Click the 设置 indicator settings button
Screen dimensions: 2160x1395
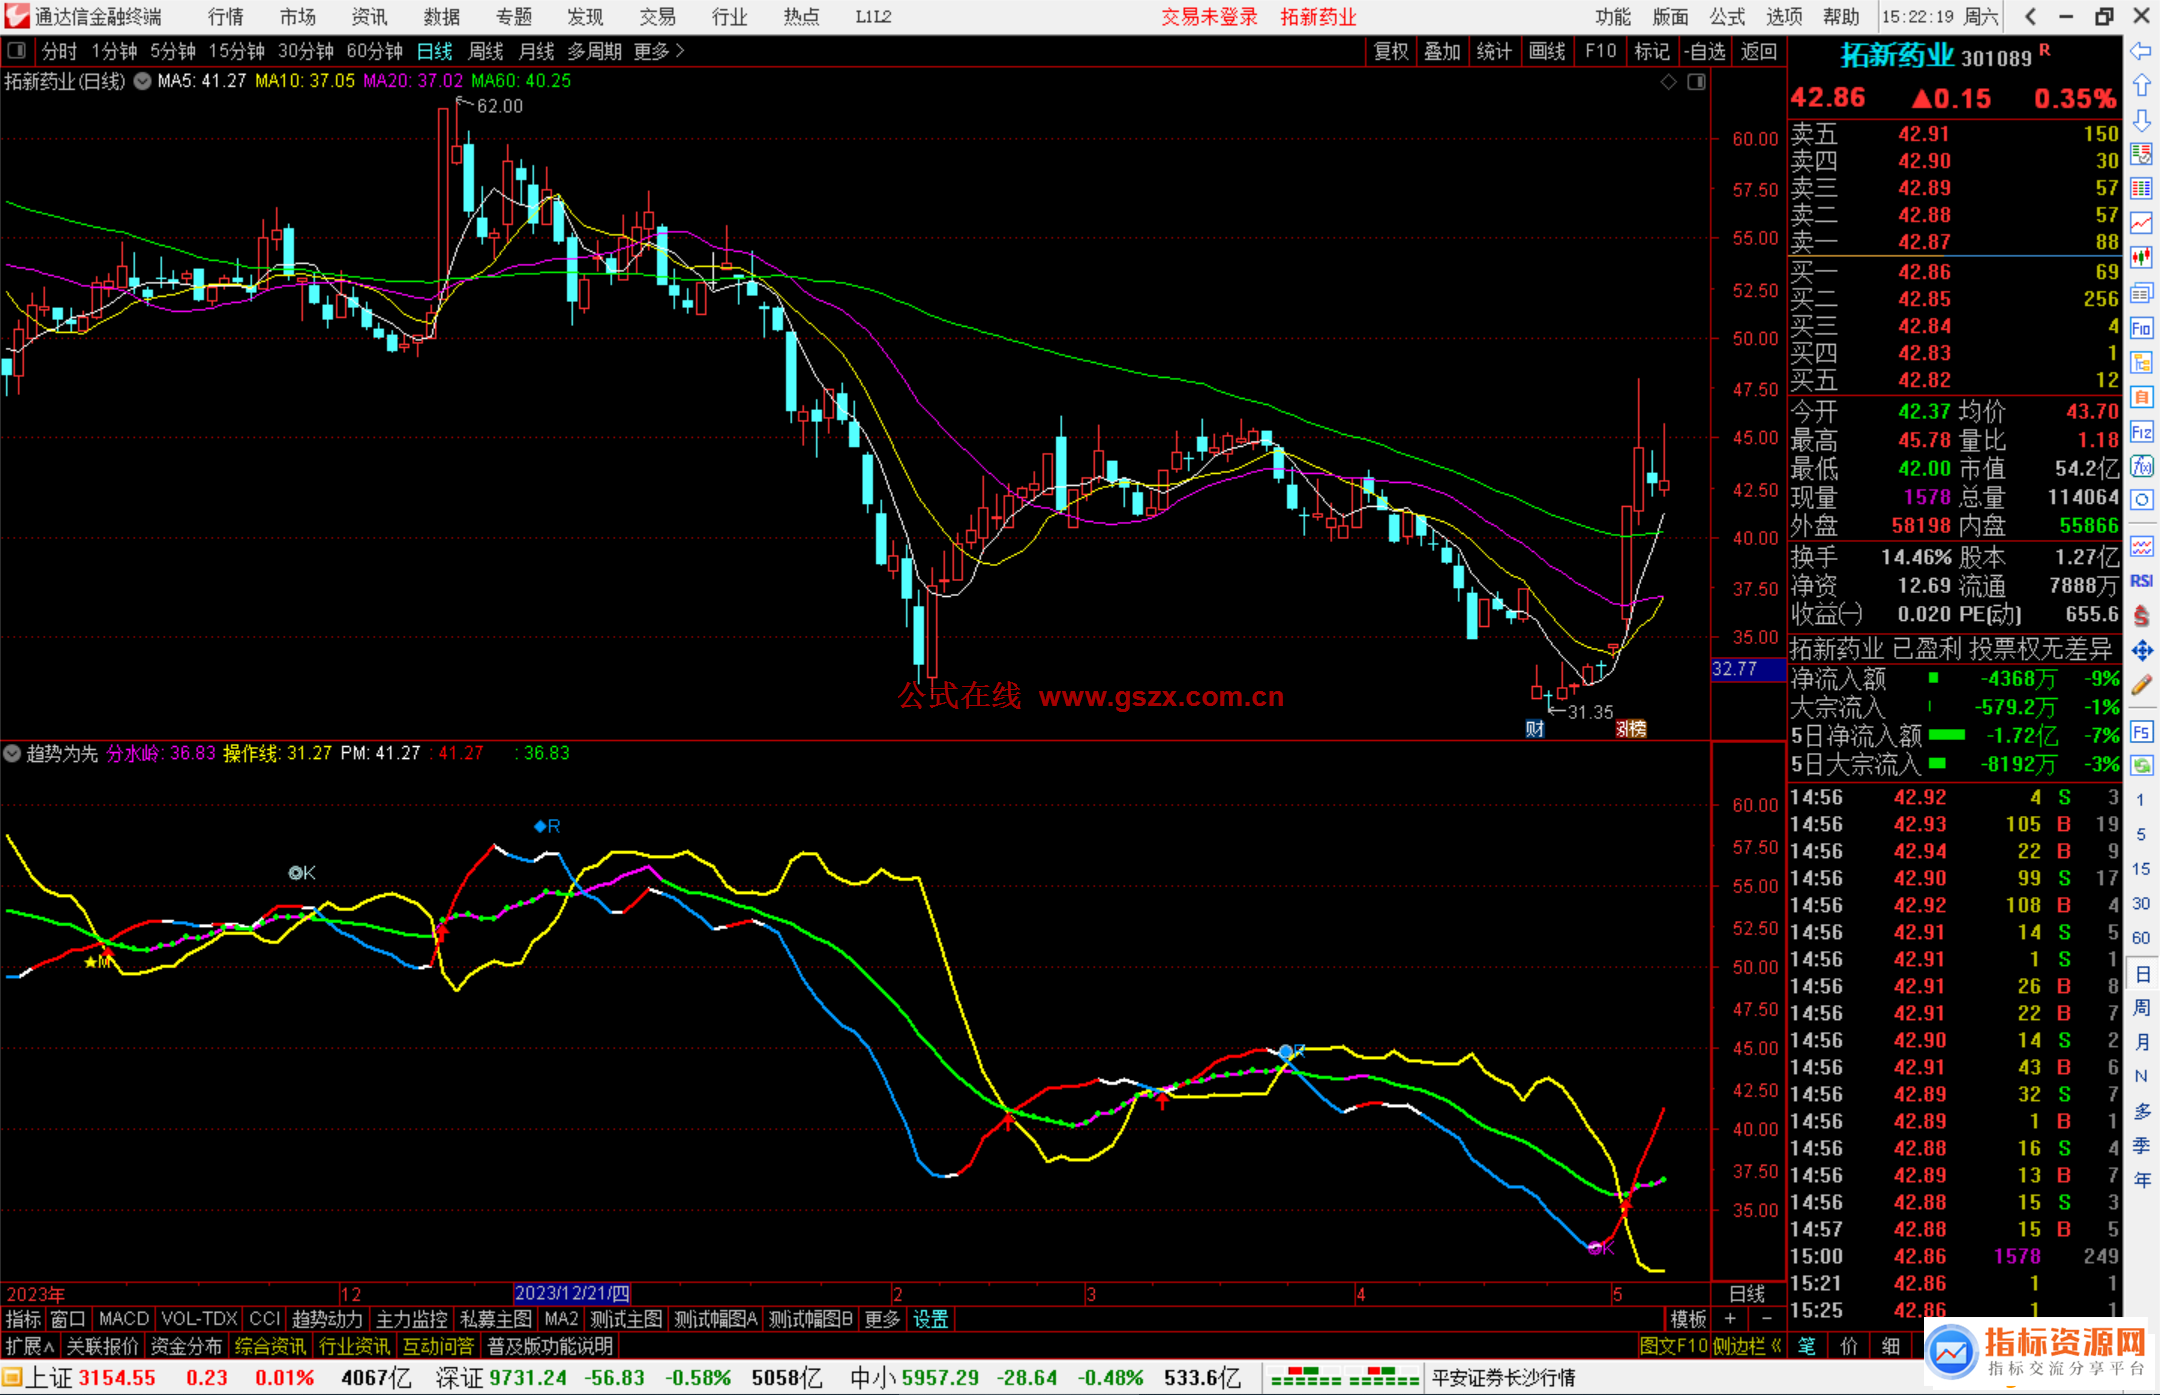(x=930, y=1320)
